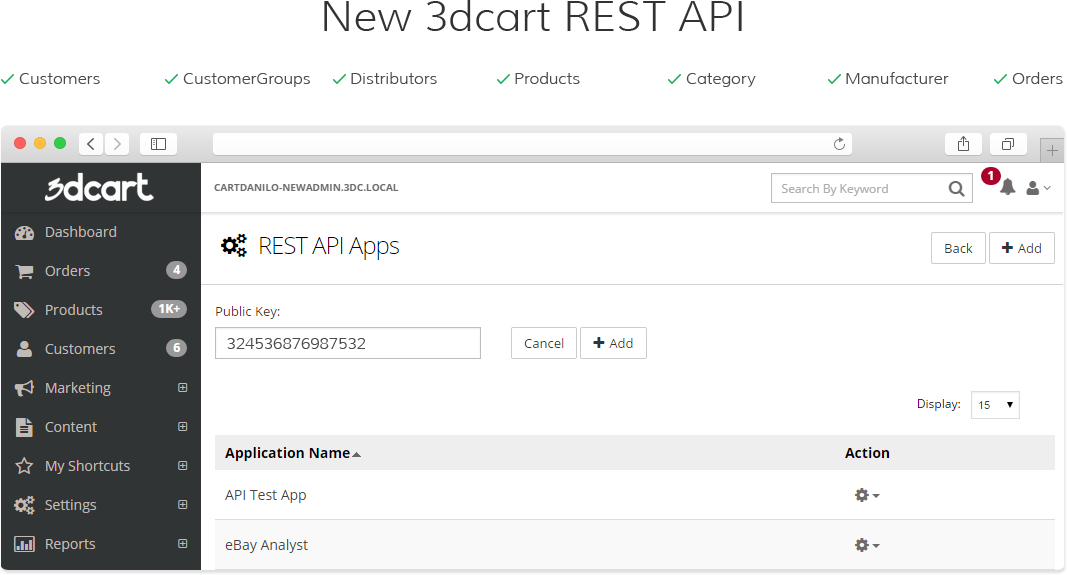This screenshot has width=1067, height=575.
Task: Click the 3dcart logo in the sidebar
Action: coord(99,187)
